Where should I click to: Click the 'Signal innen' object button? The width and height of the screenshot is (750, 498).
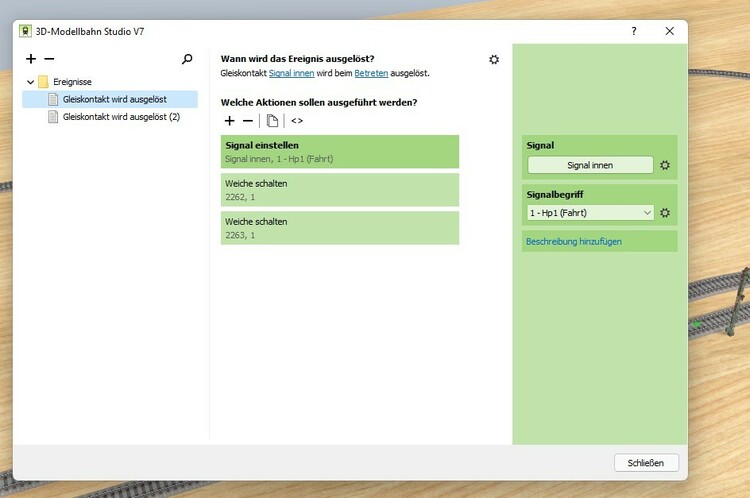click(590, 165)
